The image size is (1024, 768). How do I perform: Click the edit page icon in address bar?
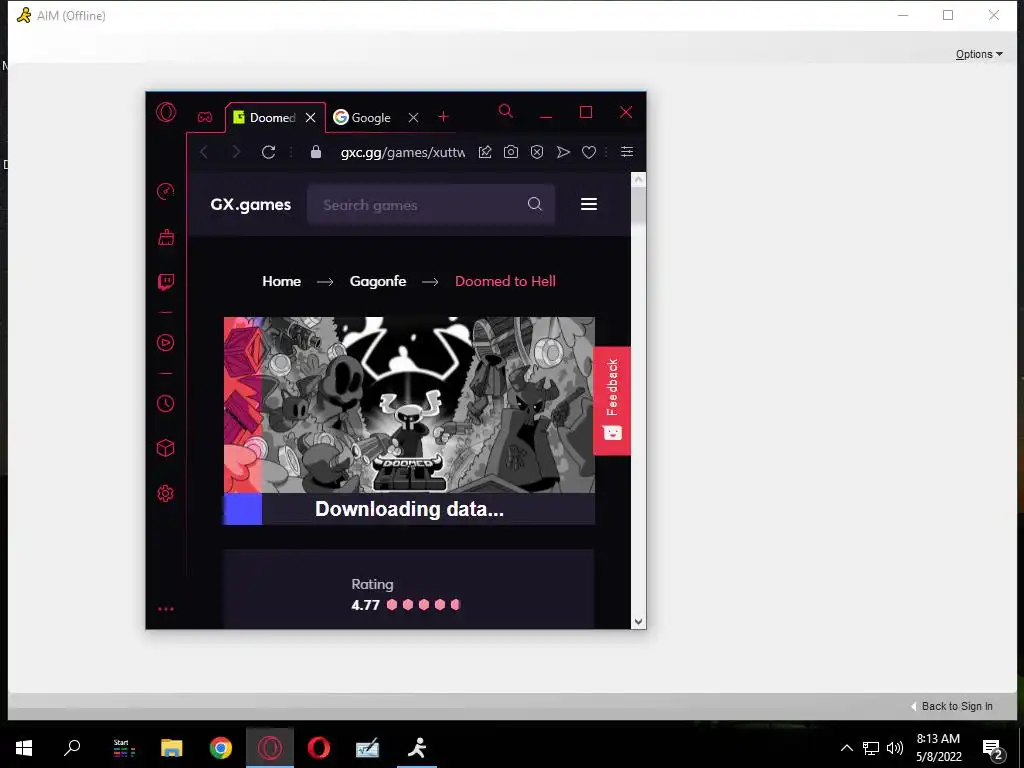click(485, 152)
